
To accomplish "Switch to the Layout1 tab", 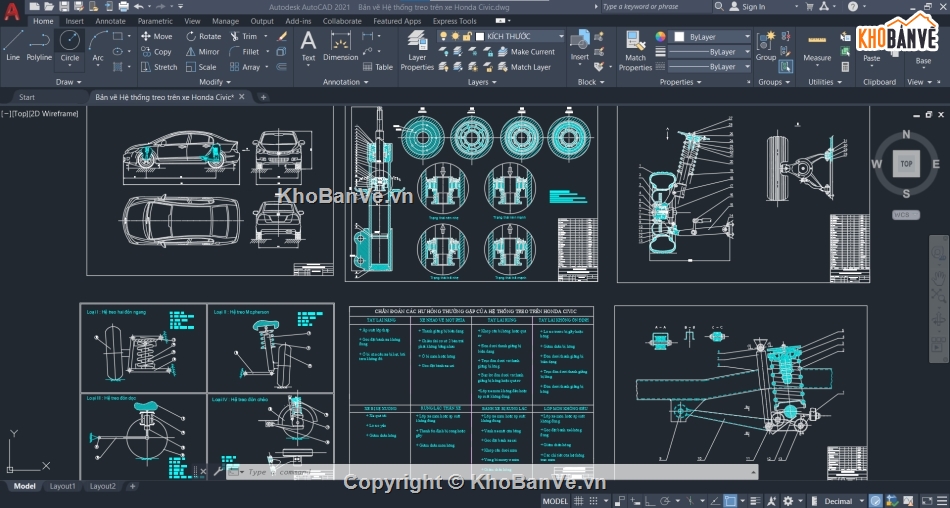I will [62, 486].
